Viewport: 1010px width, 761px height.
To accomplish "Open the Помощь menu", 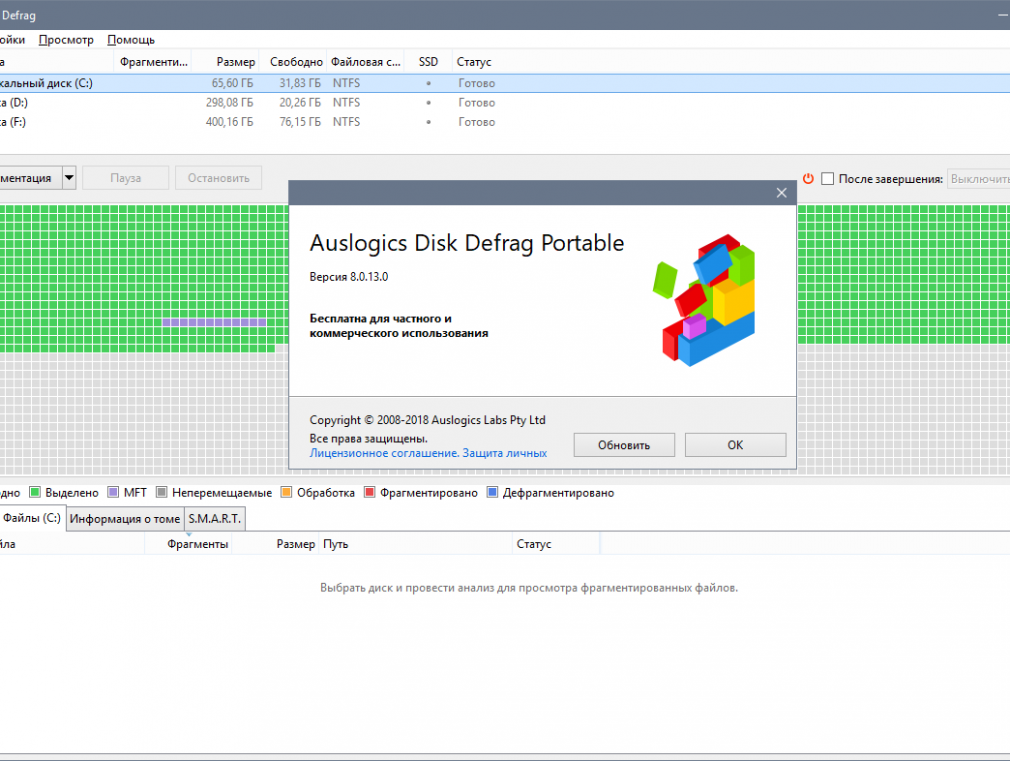I will tap(131, 40).
